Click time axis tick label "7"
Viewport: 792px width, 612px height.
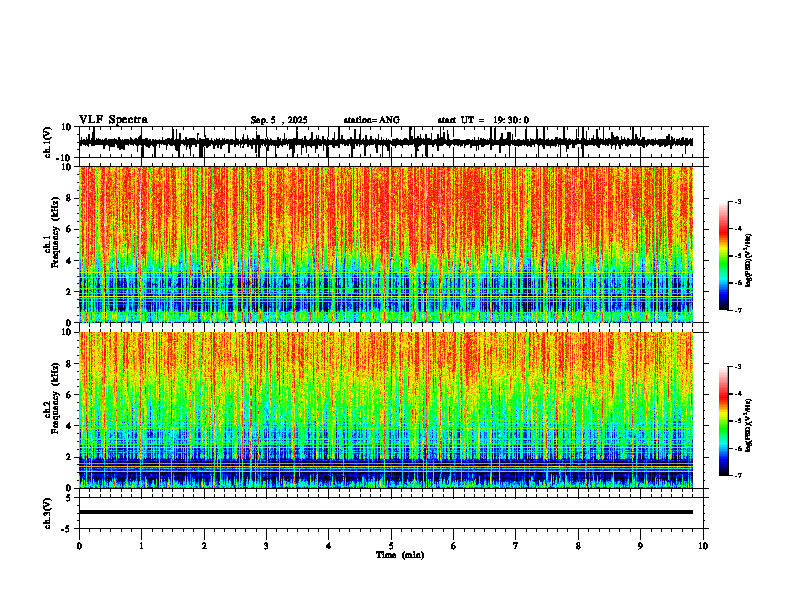pyautogui.click(x=516, y=546)
